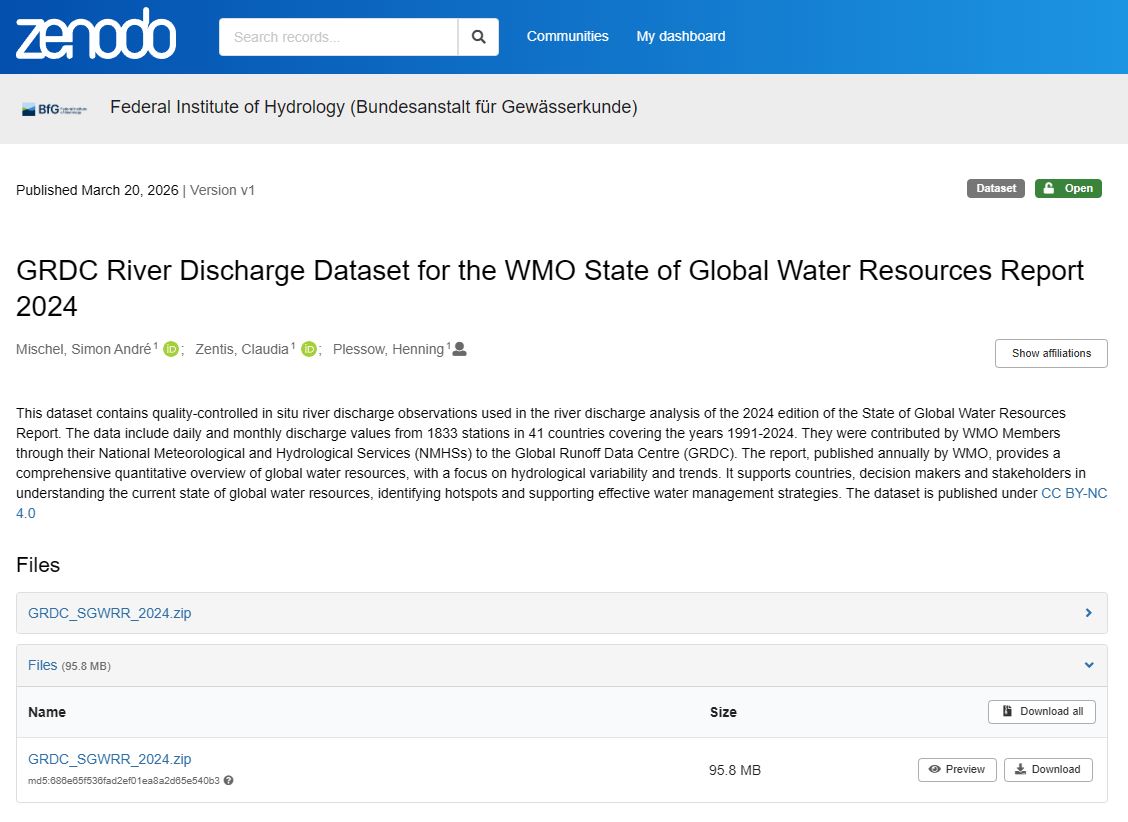
Task: Go to My dashboard
Action: 681,36
